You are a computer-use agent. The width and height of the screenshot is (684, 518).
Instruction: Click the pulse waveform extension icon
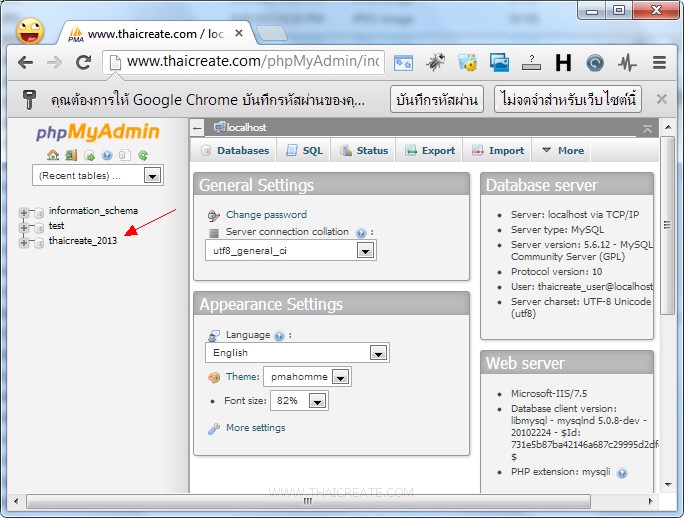pyautogui.click(x=627, y=63)
